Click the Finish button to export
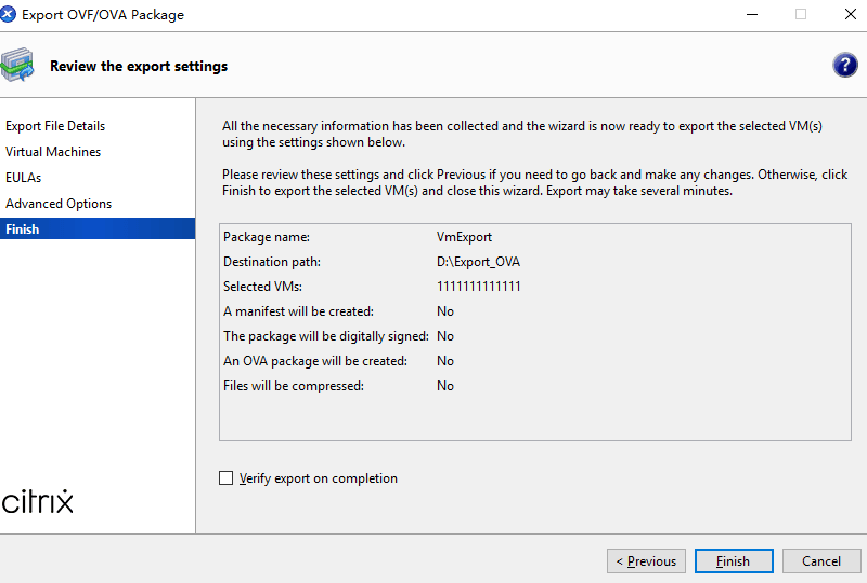This screenshot has width=867, height=583. pos(734,561)
